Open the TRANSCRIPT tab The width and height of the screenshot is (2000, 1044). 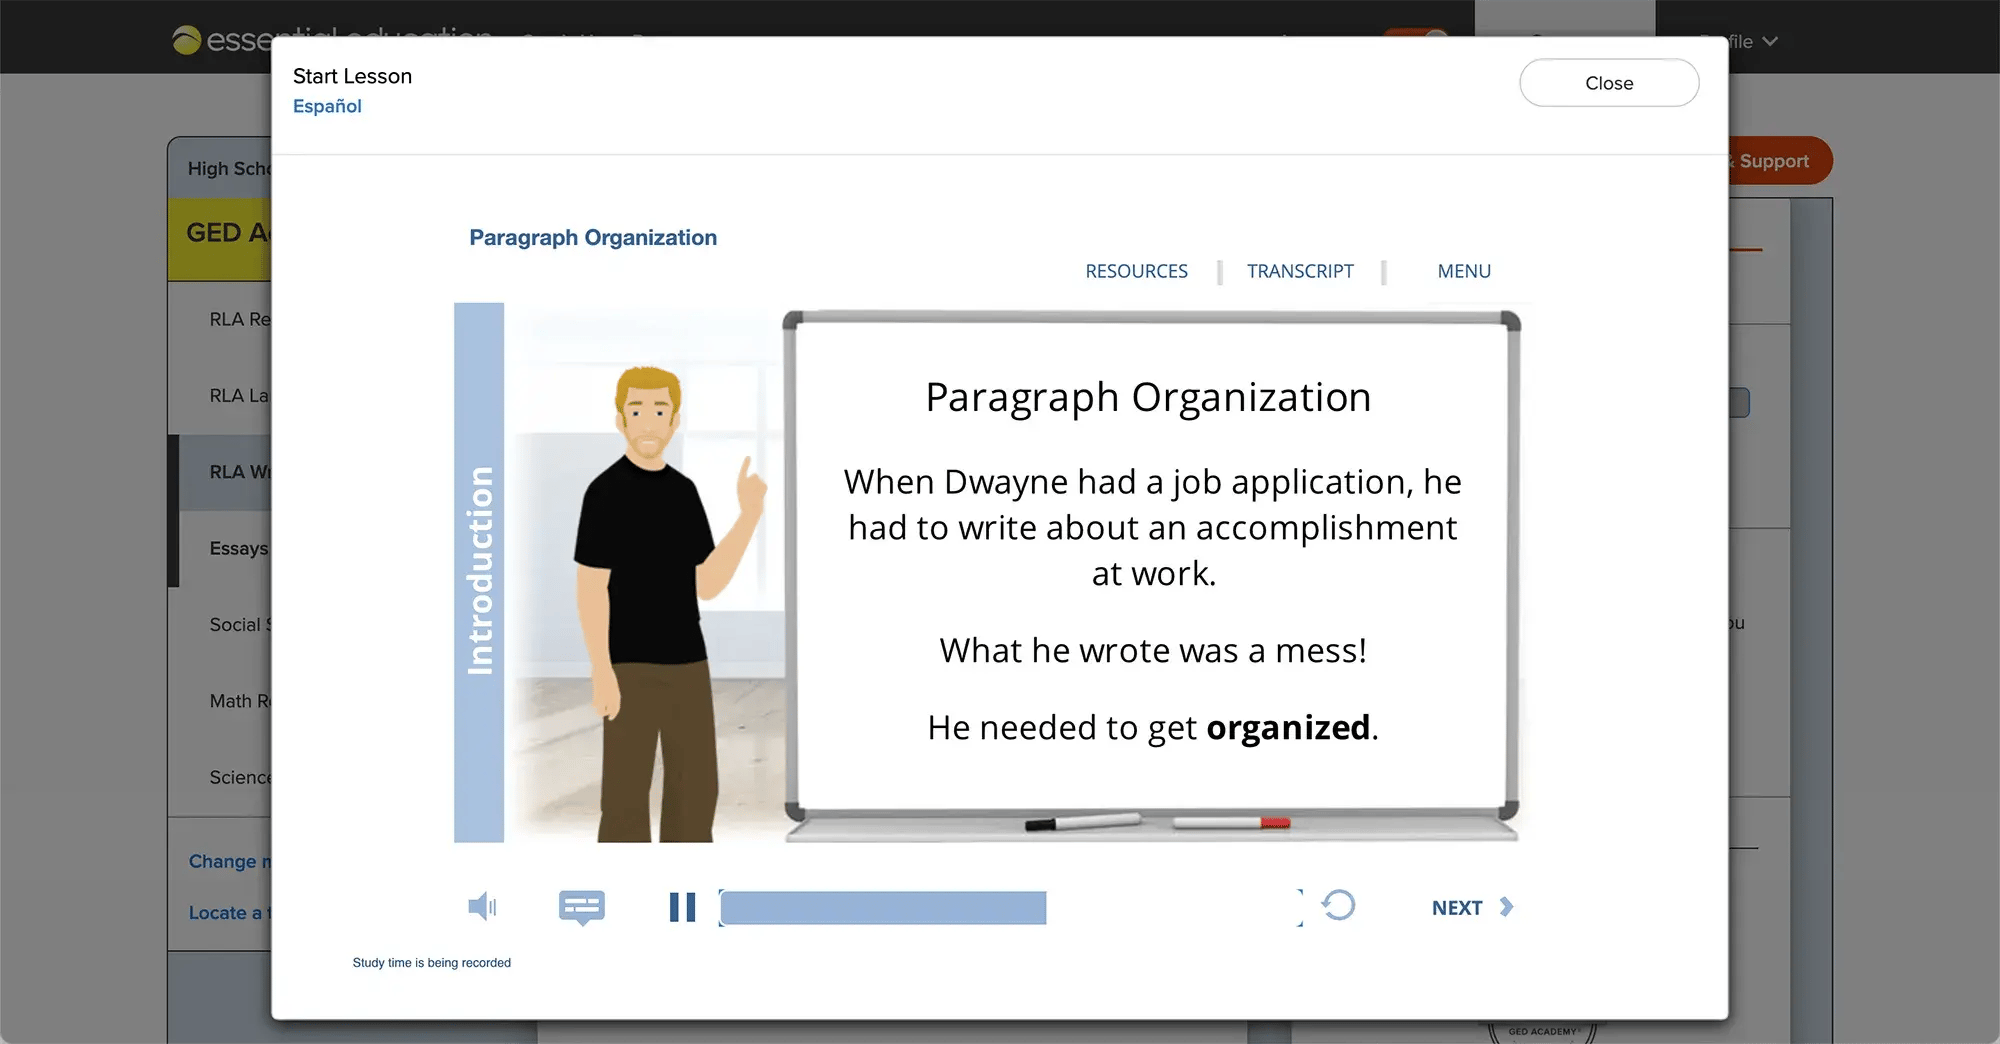(x=1299, y=271)
